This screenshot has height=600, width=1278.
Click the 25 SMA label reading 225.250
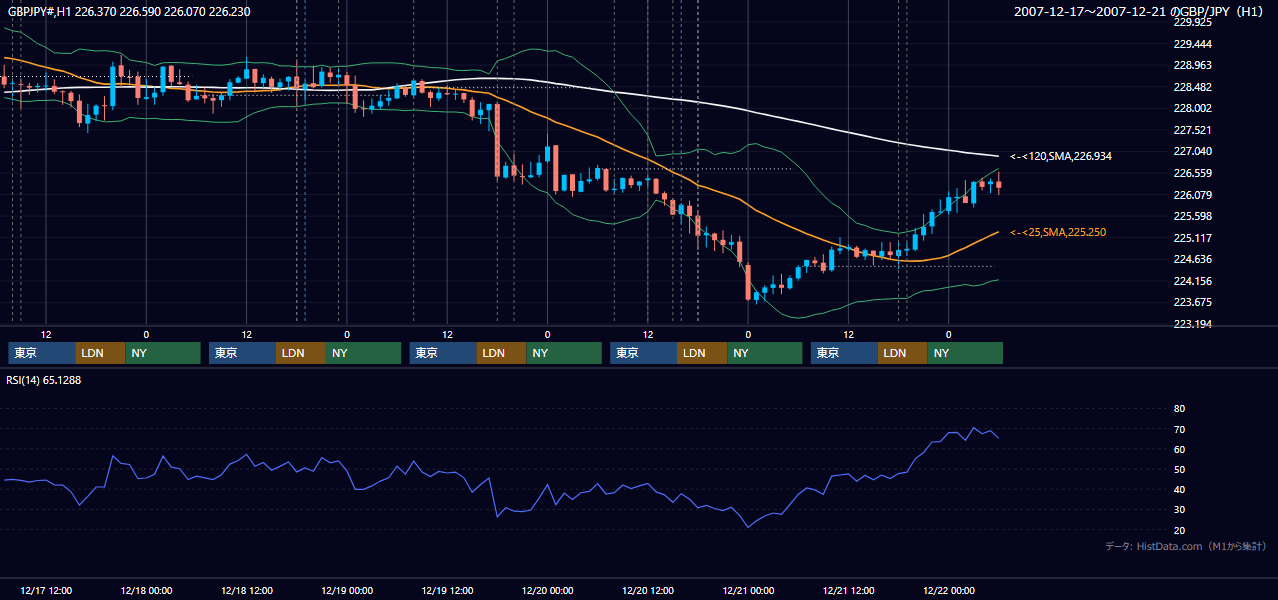tap(1057, 232)
